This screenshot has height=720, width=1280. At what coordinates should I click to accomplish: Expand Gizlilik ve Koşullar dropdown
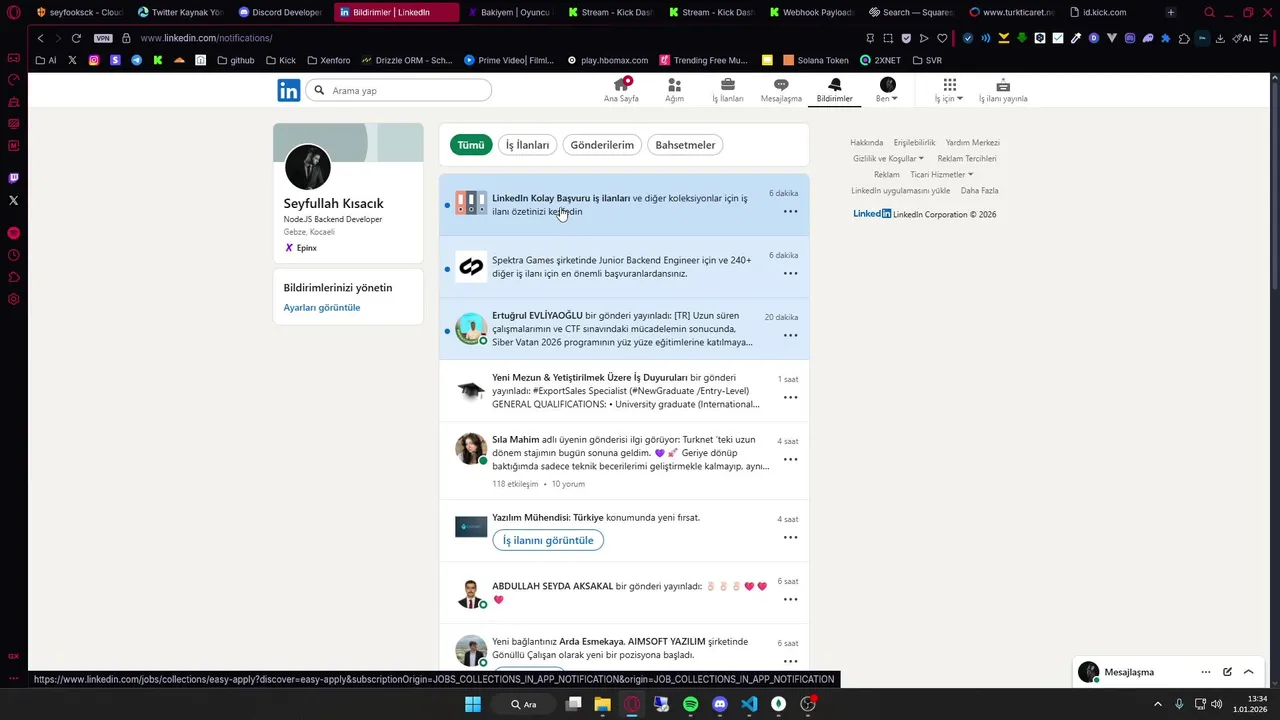pos(888,158)
